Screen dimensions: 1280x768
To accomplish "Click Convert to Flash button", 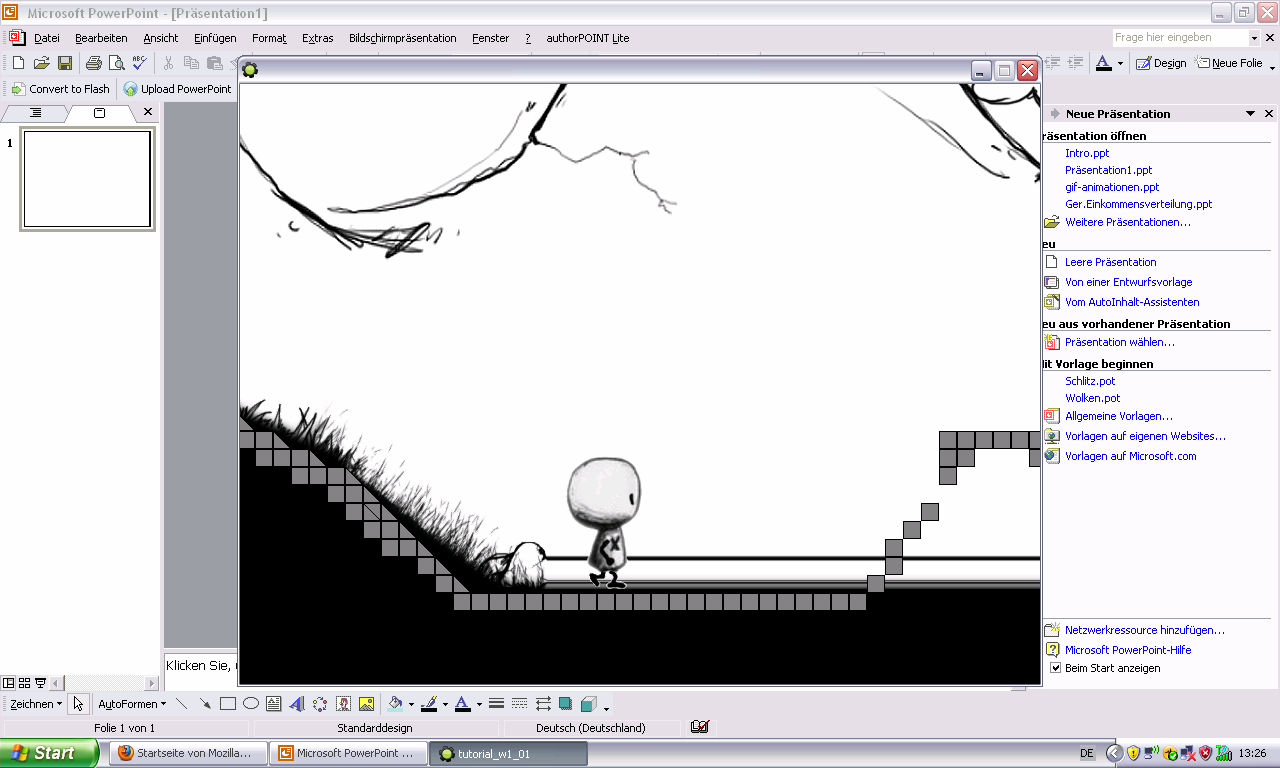I will coord(61,89).
